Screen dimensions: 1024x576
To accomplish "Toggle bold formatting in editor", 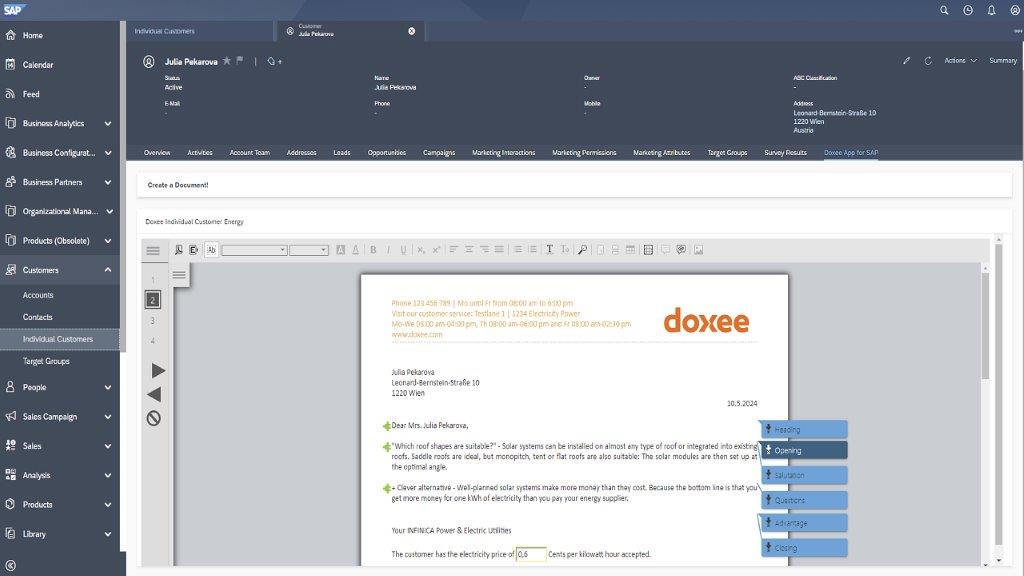I will pos(373,249).
